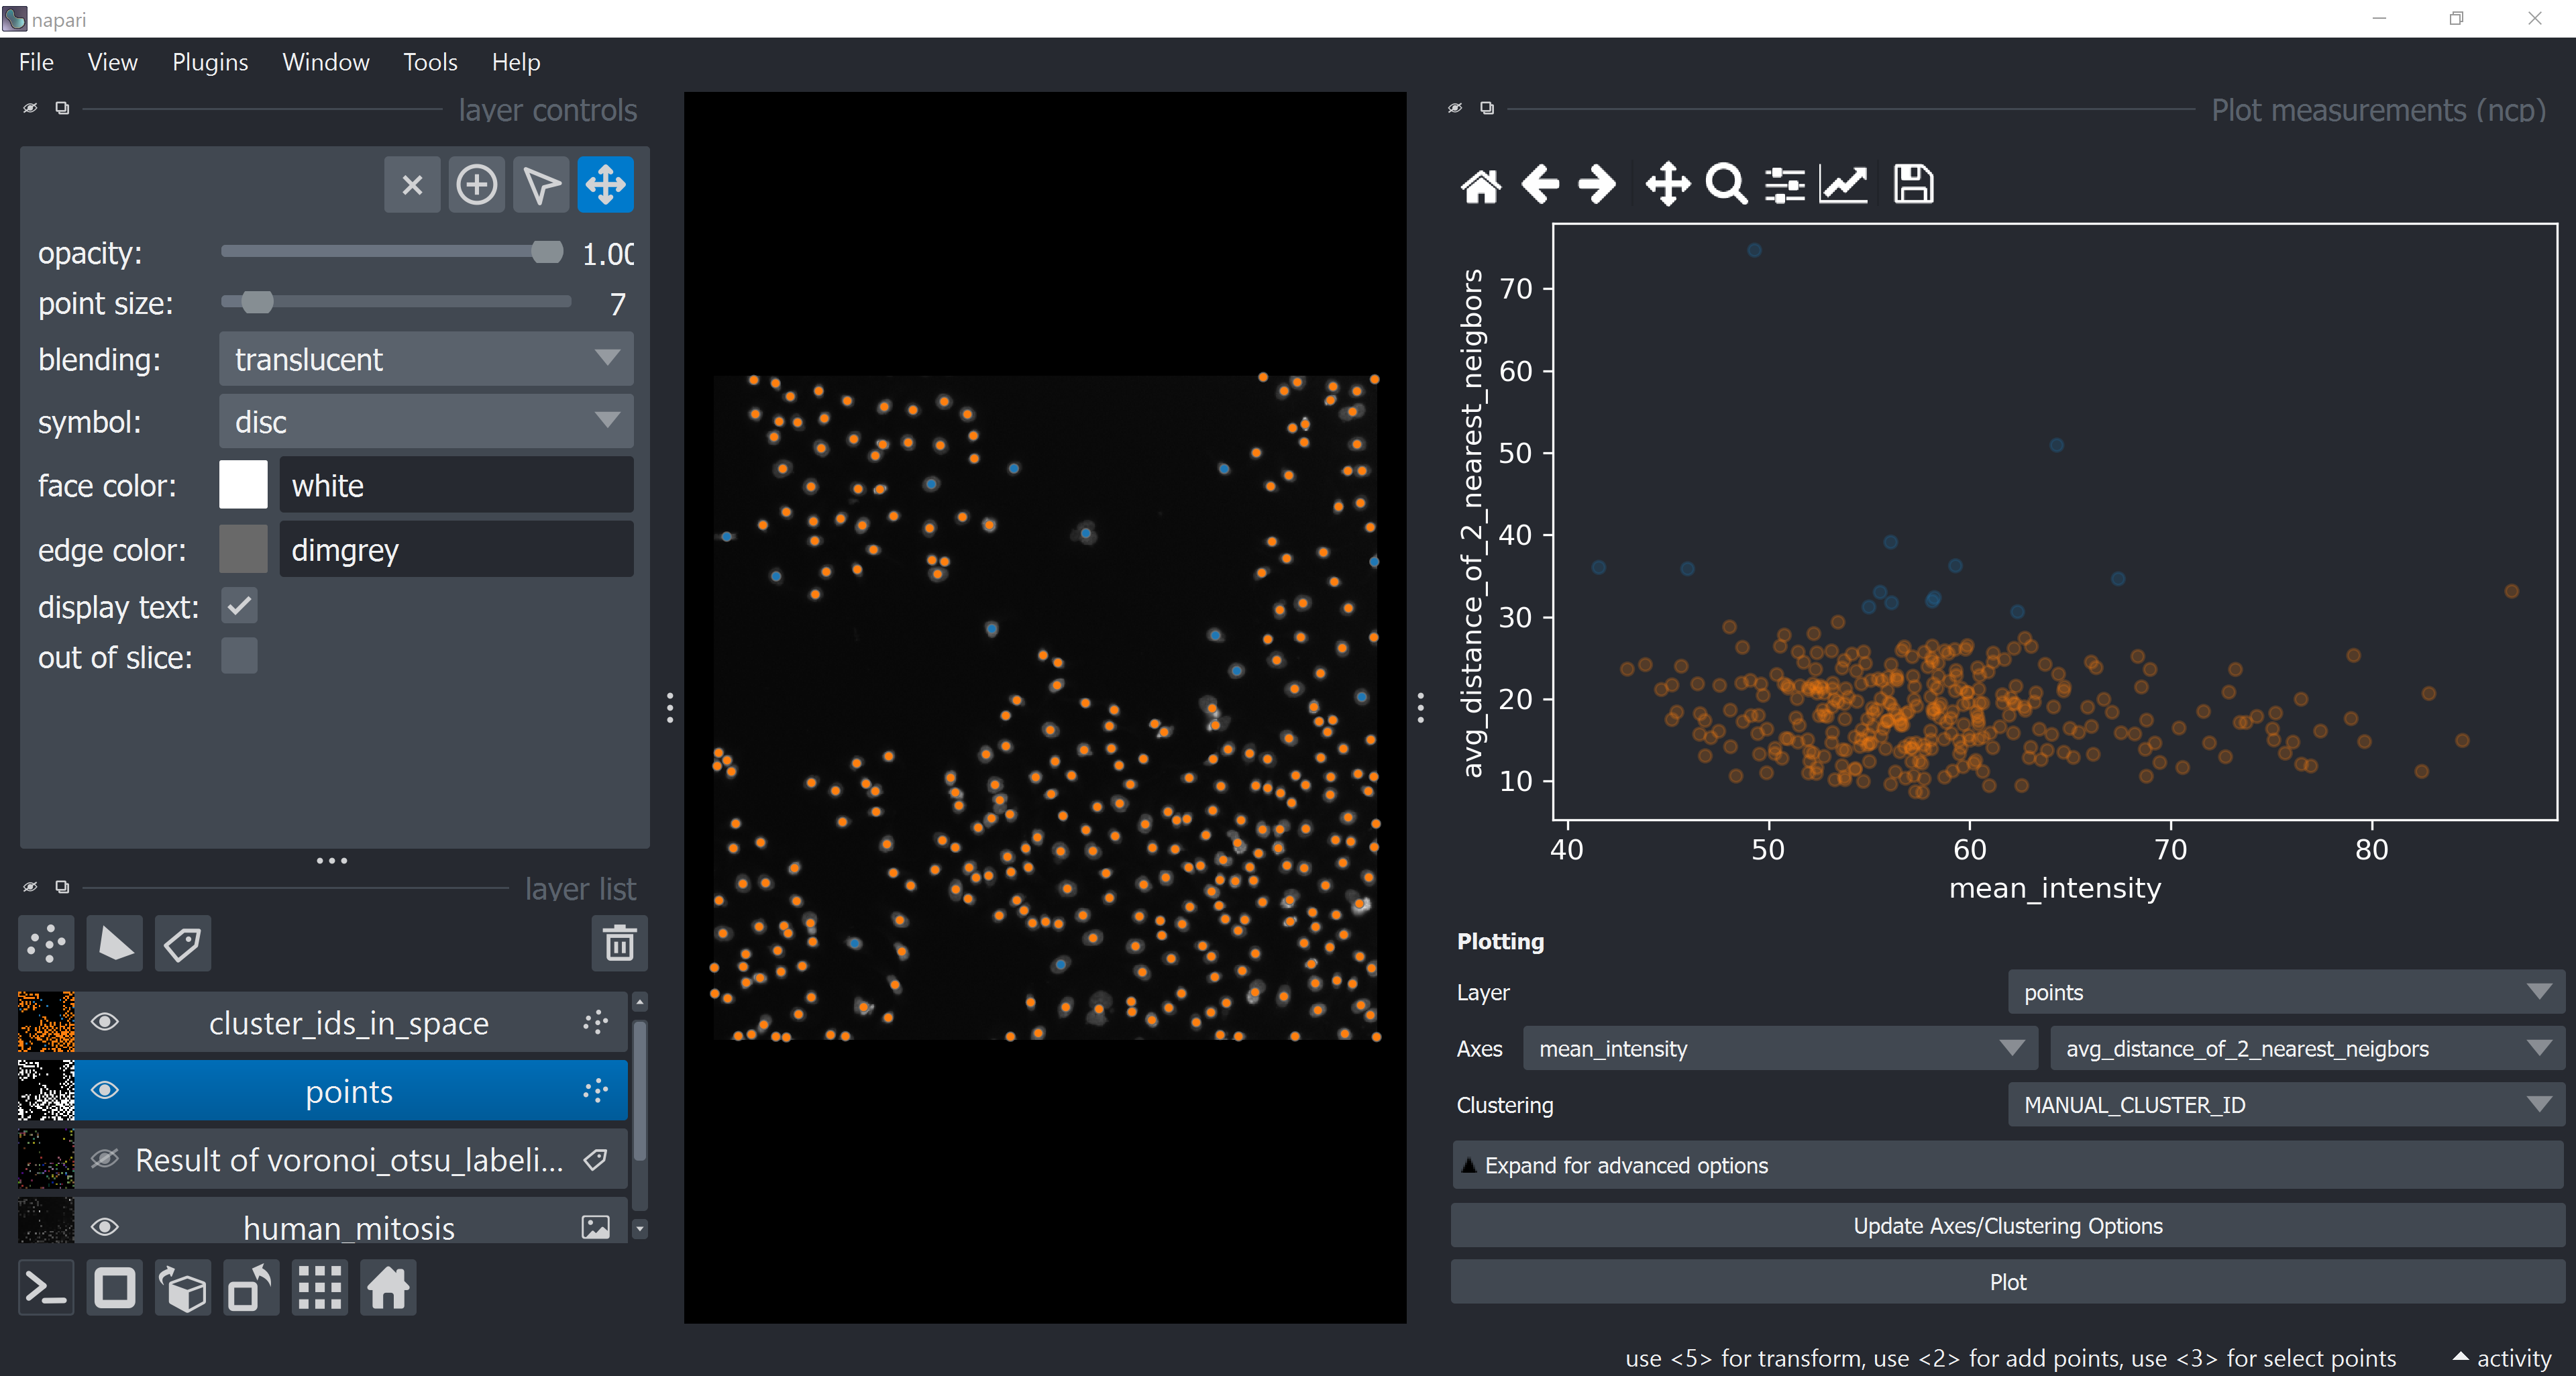Open the View menu

pyautogui.click(x=112, y=62)
